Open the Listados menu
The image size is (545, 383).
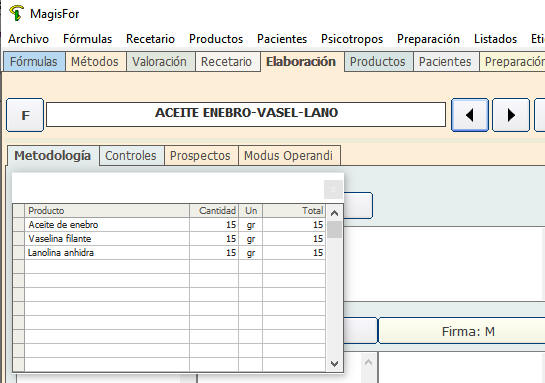click(x=495, y=39)
